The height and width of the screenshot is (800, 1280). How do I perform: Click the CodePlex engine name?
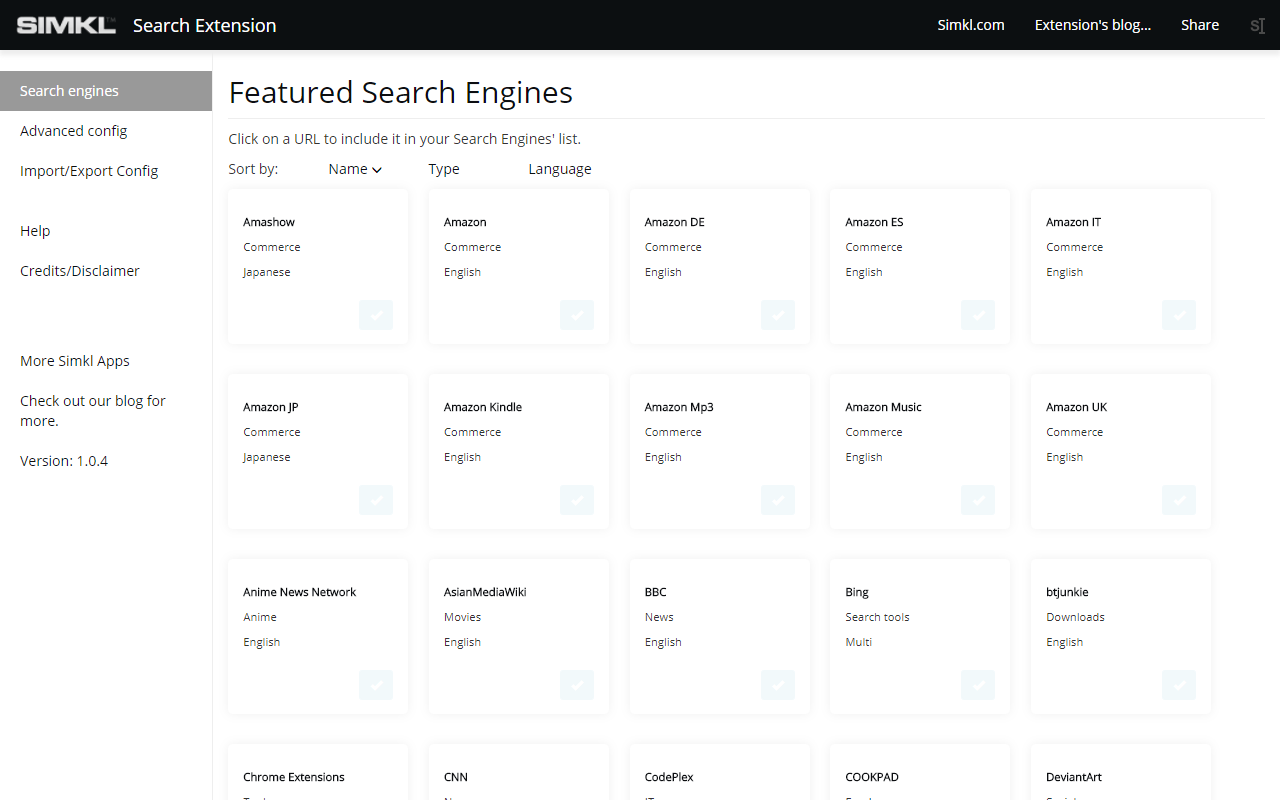pyautogui.click(x=669, y=777)
